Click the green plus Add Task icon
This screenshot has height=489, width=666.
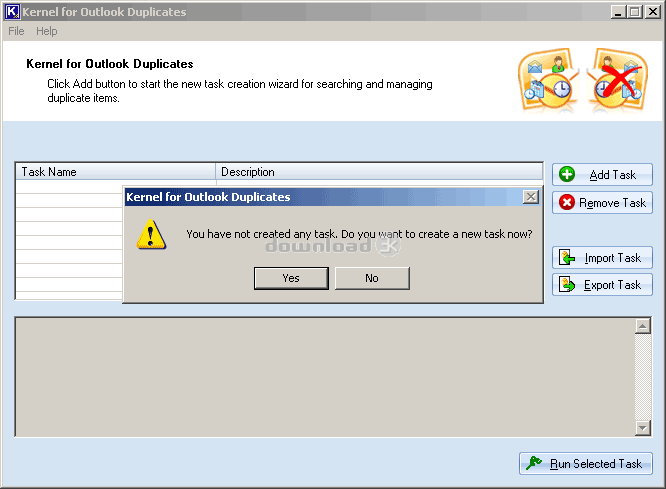pos(567,174)
